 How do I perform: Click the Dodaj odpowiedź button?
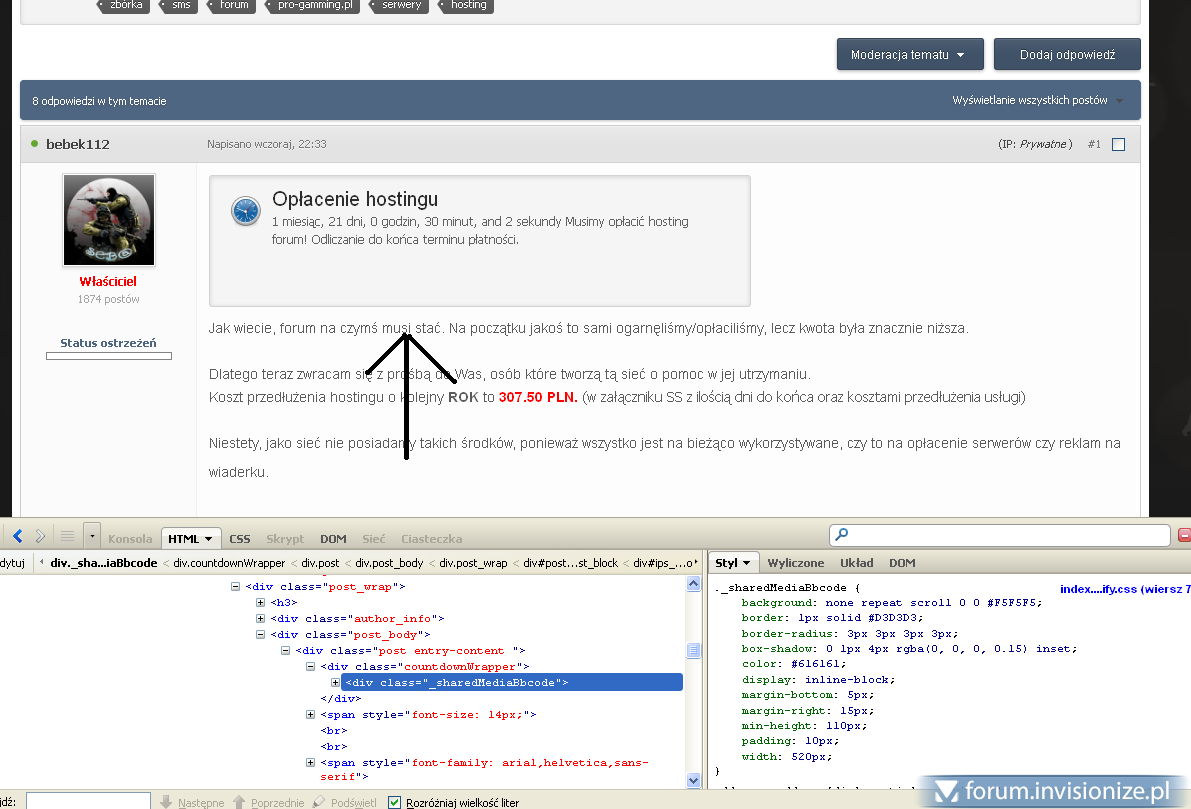1066,55
